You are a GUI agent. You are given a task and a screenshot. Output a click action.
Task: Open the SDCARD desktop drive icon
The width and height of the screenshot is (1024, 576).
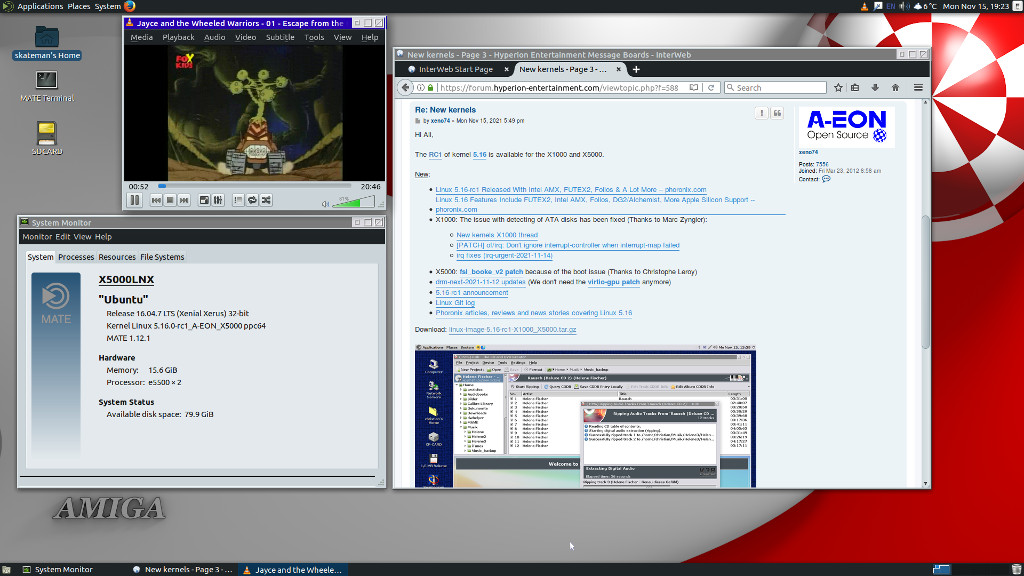(x=46, y=139)
